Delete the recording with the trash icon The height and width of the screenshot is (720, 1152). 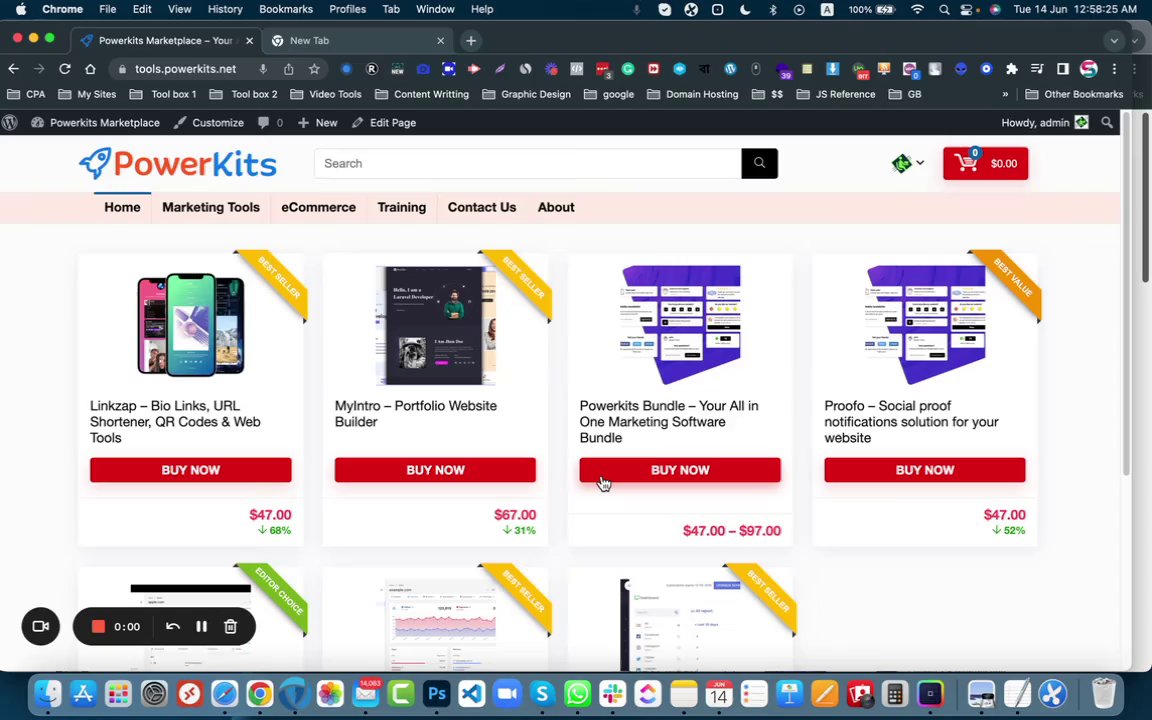point(230,627)
